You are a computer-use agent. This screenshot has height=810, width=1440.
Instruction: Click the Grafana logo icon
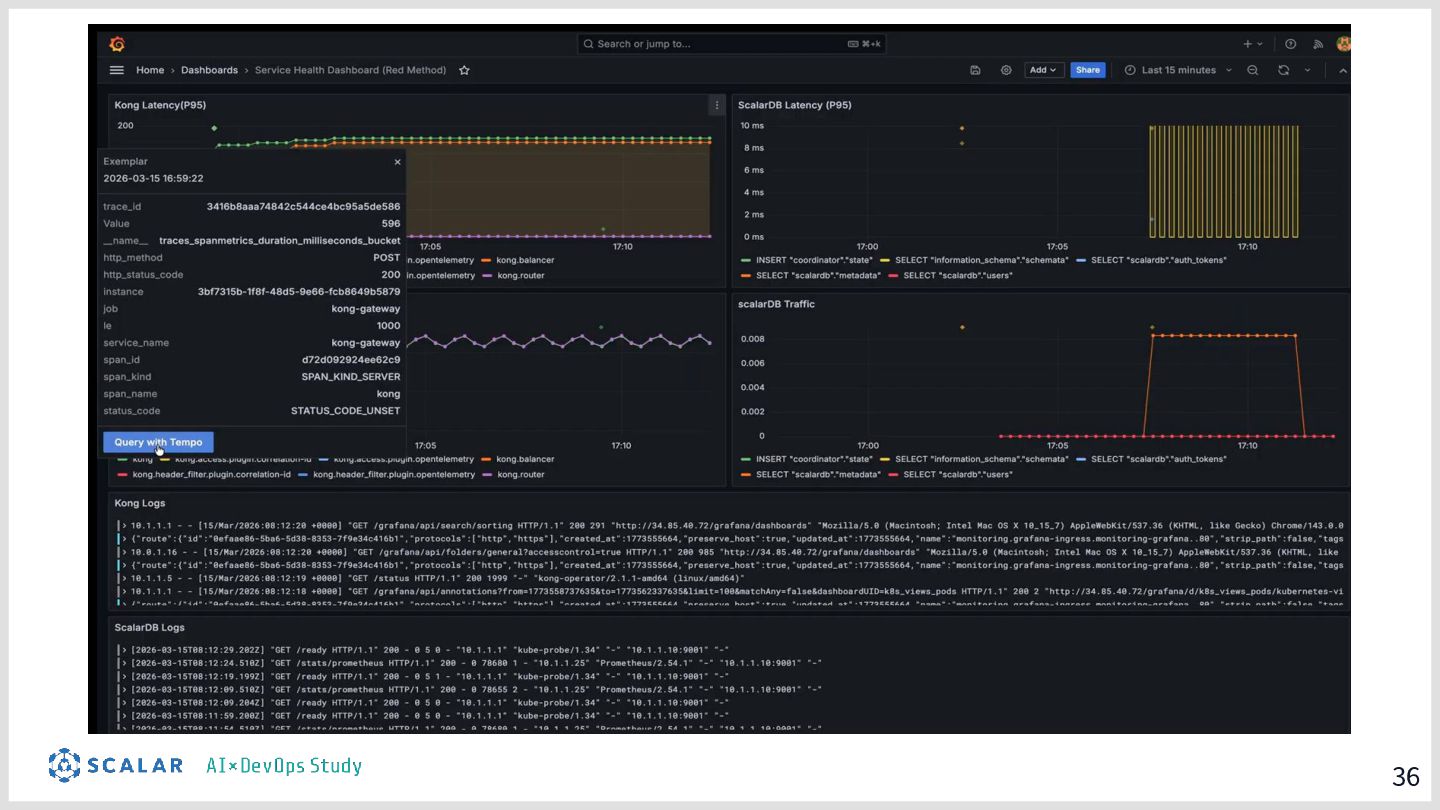(117, 44)
